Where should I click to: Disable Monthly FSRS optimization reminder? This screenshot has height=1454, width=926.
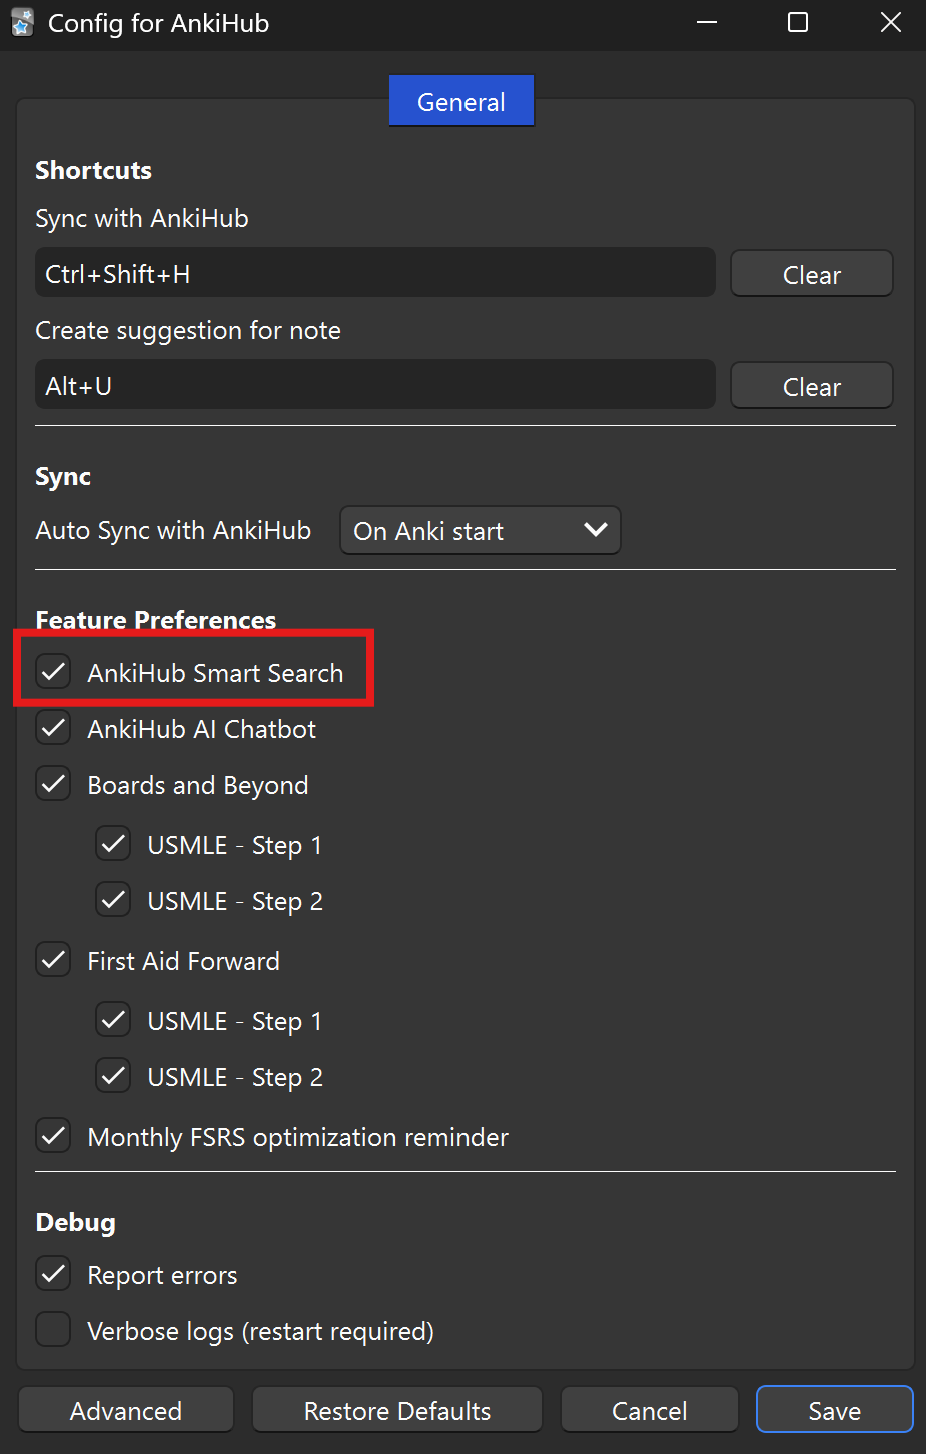point(54,1136)
